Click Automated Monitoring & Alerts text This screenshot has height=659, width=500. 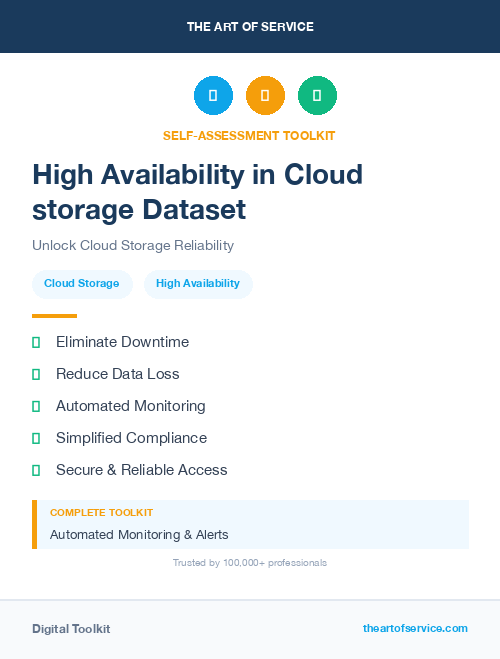[139, 535]
